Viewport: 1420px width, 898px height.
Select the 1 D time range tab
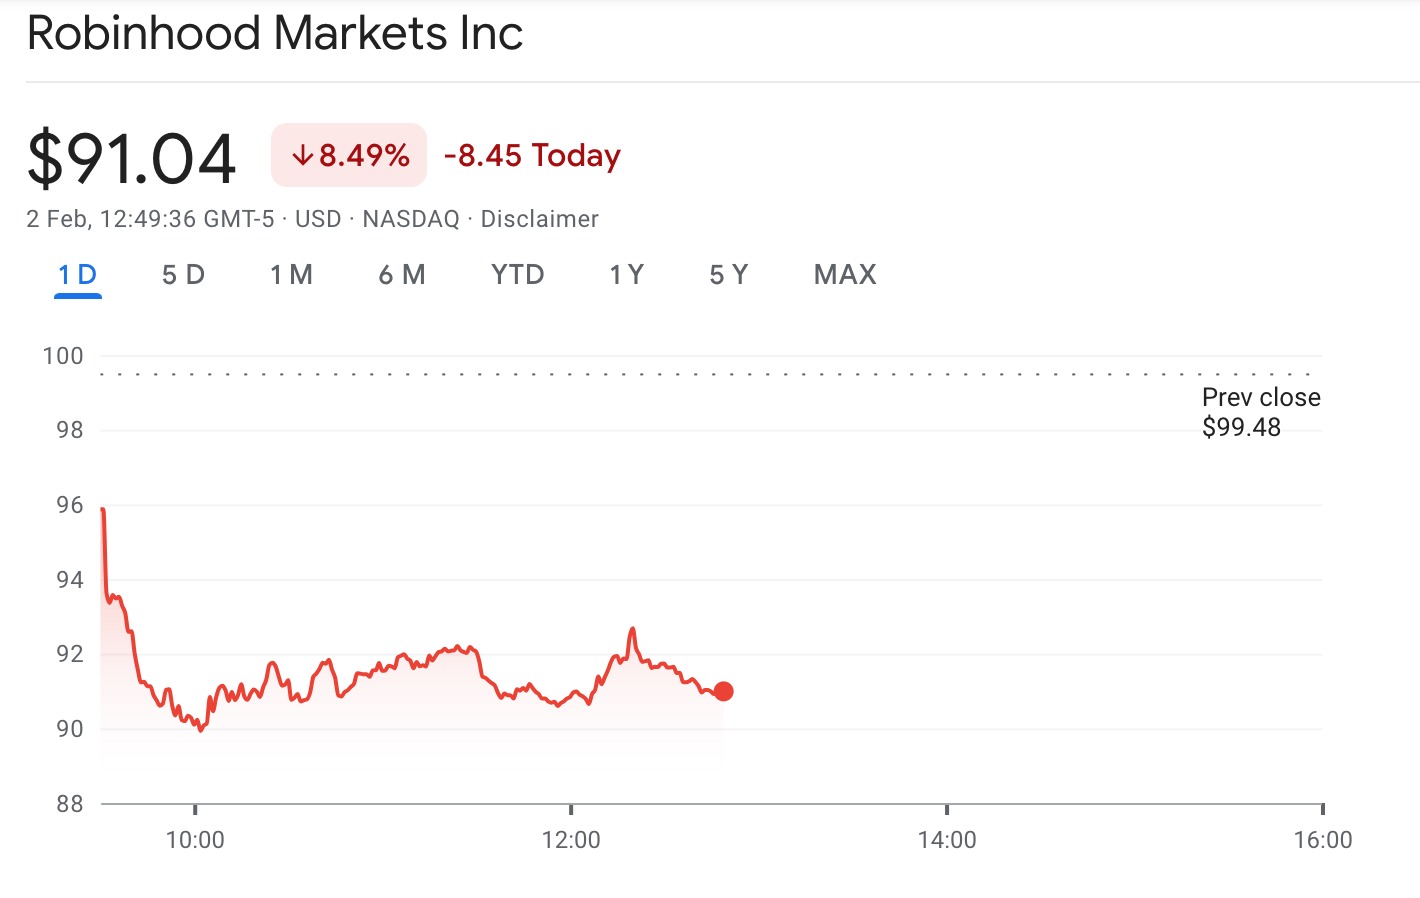(78, 275)
